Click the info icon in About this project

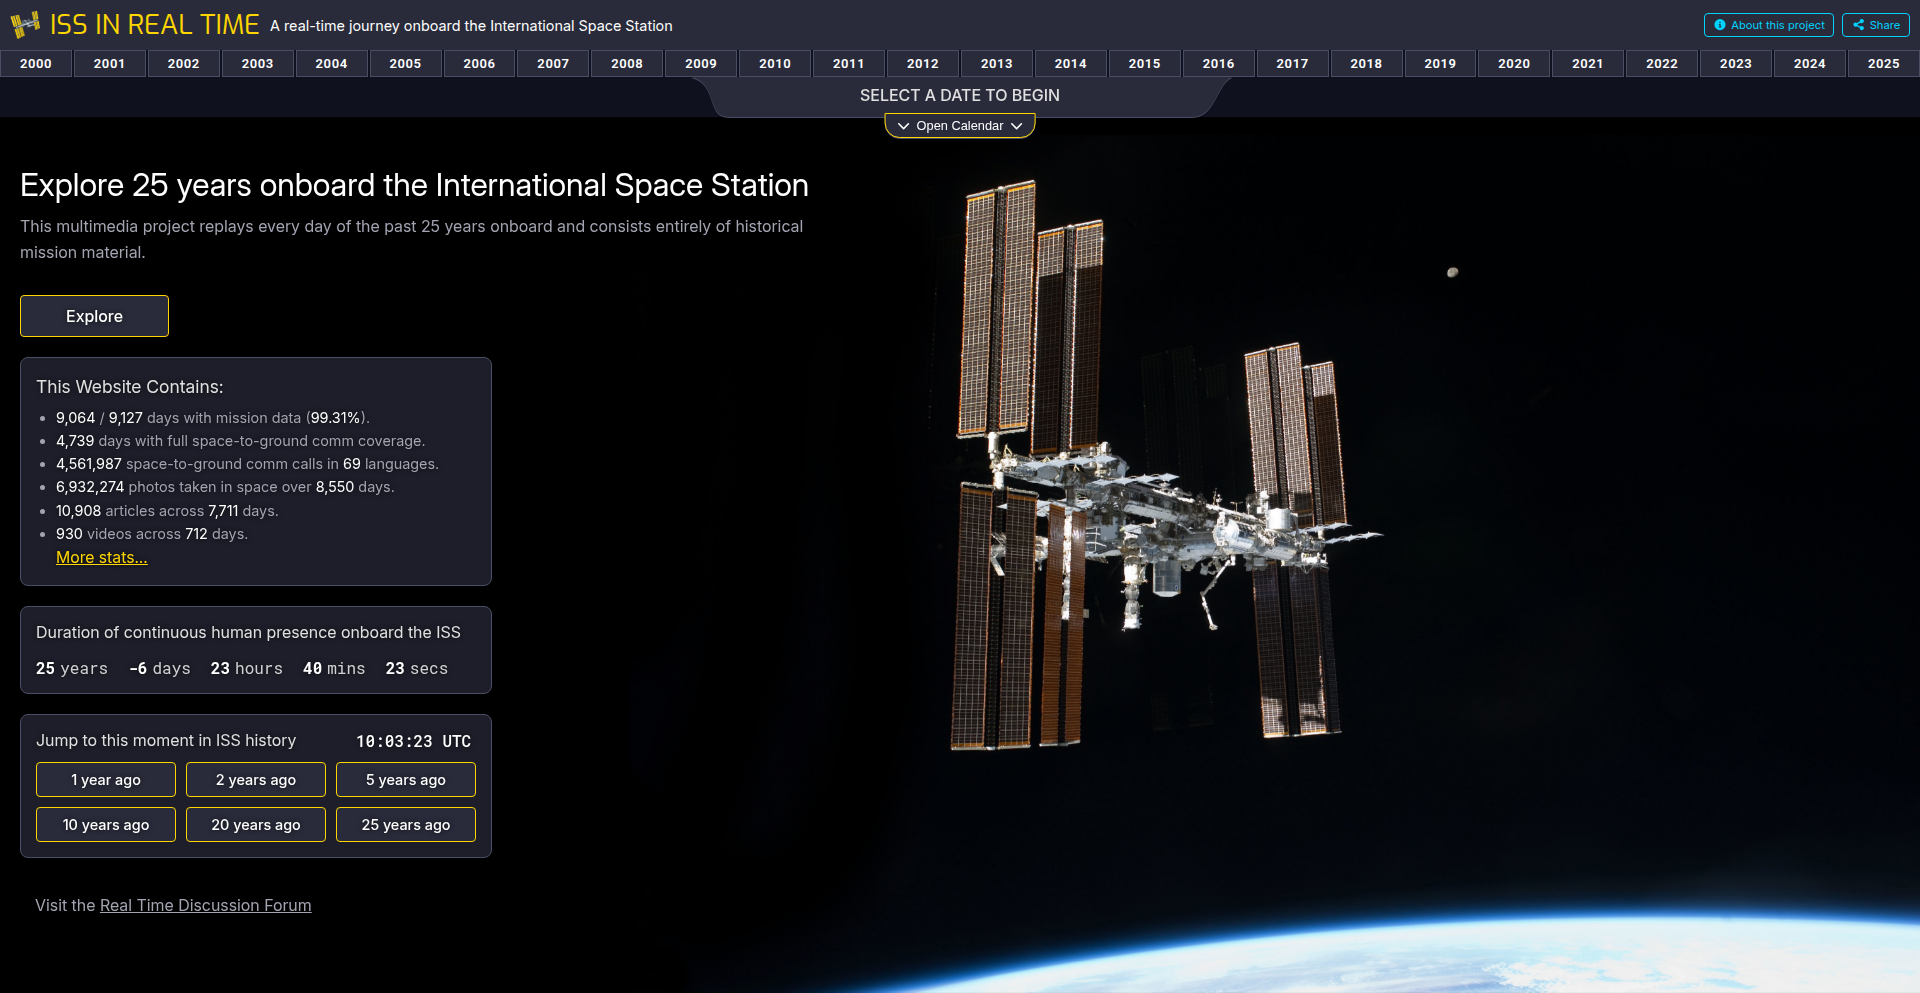tap(1720, 25)
